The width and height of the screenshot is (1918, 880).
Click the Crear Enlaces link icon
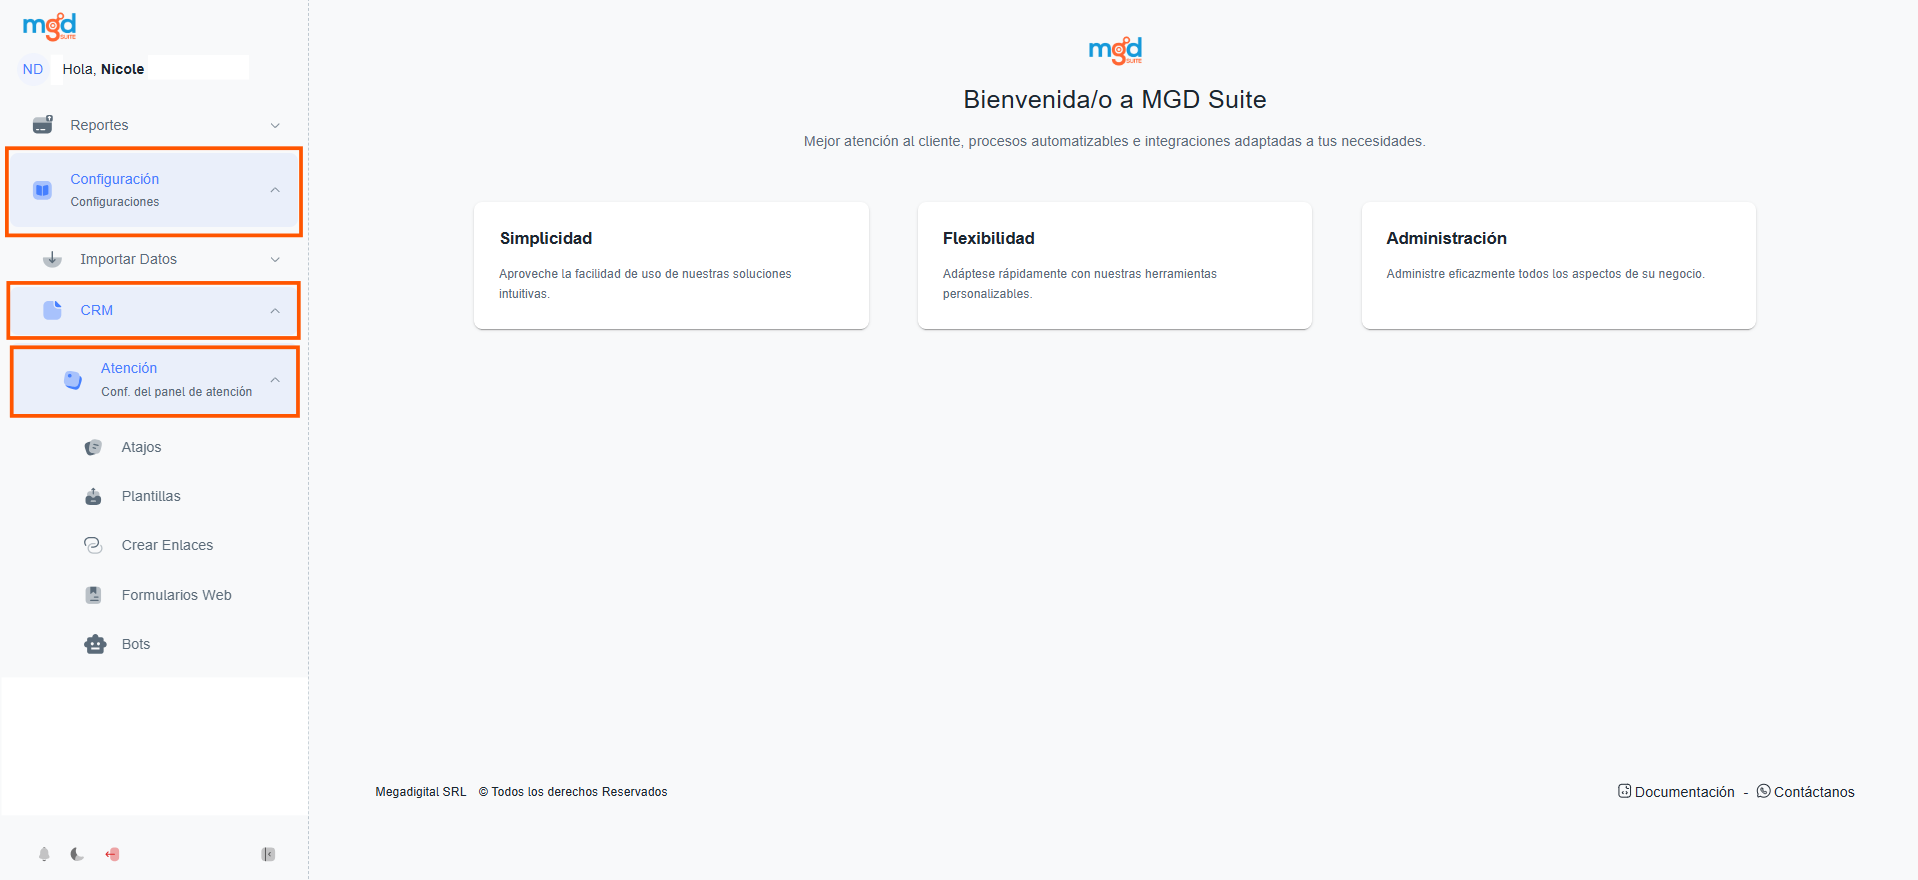pyautogui.click(x=94, y=545)
